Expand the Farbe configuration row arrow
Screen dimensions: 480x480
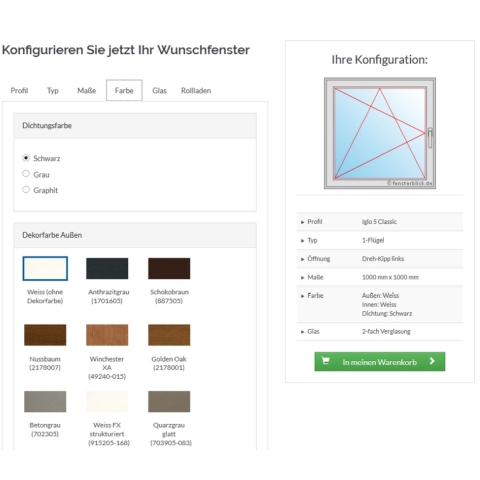click(x=303, y=296)
